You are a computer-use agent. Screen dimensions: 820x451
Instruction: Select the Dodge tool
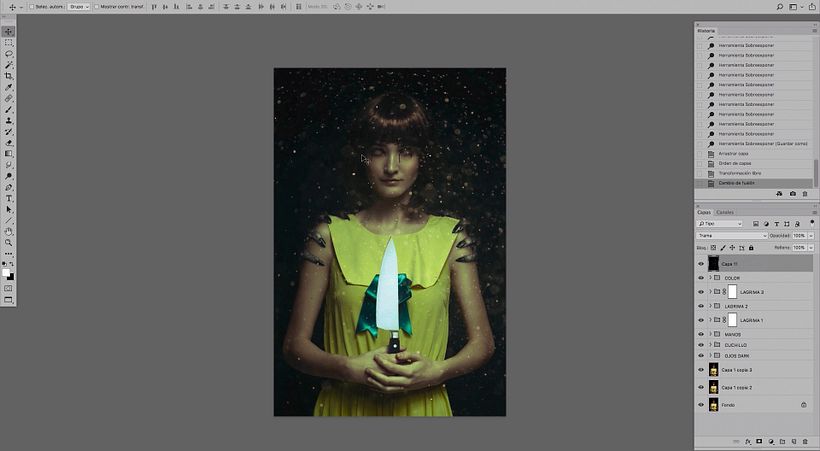[x=8, y=176]
